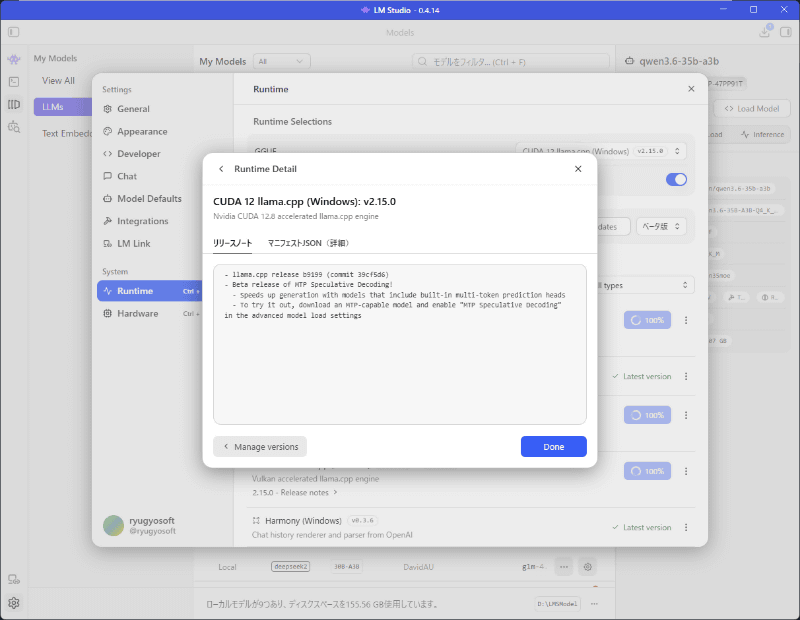Open the downloads icon in top bar
This screenshot has height=620, width=800.
[765, 32]
